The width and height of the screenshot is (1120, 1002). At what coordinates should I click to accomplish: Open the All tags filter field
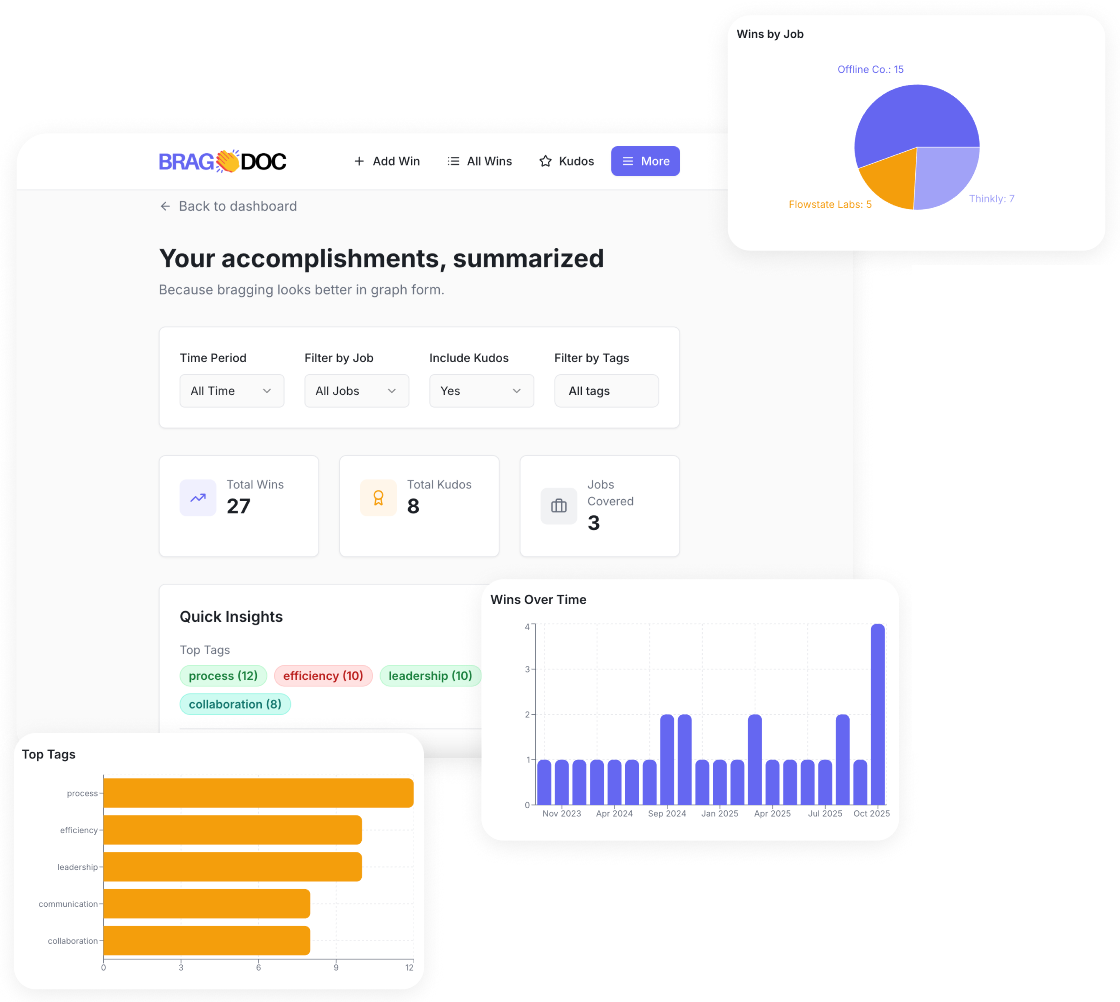click(606, 391)
